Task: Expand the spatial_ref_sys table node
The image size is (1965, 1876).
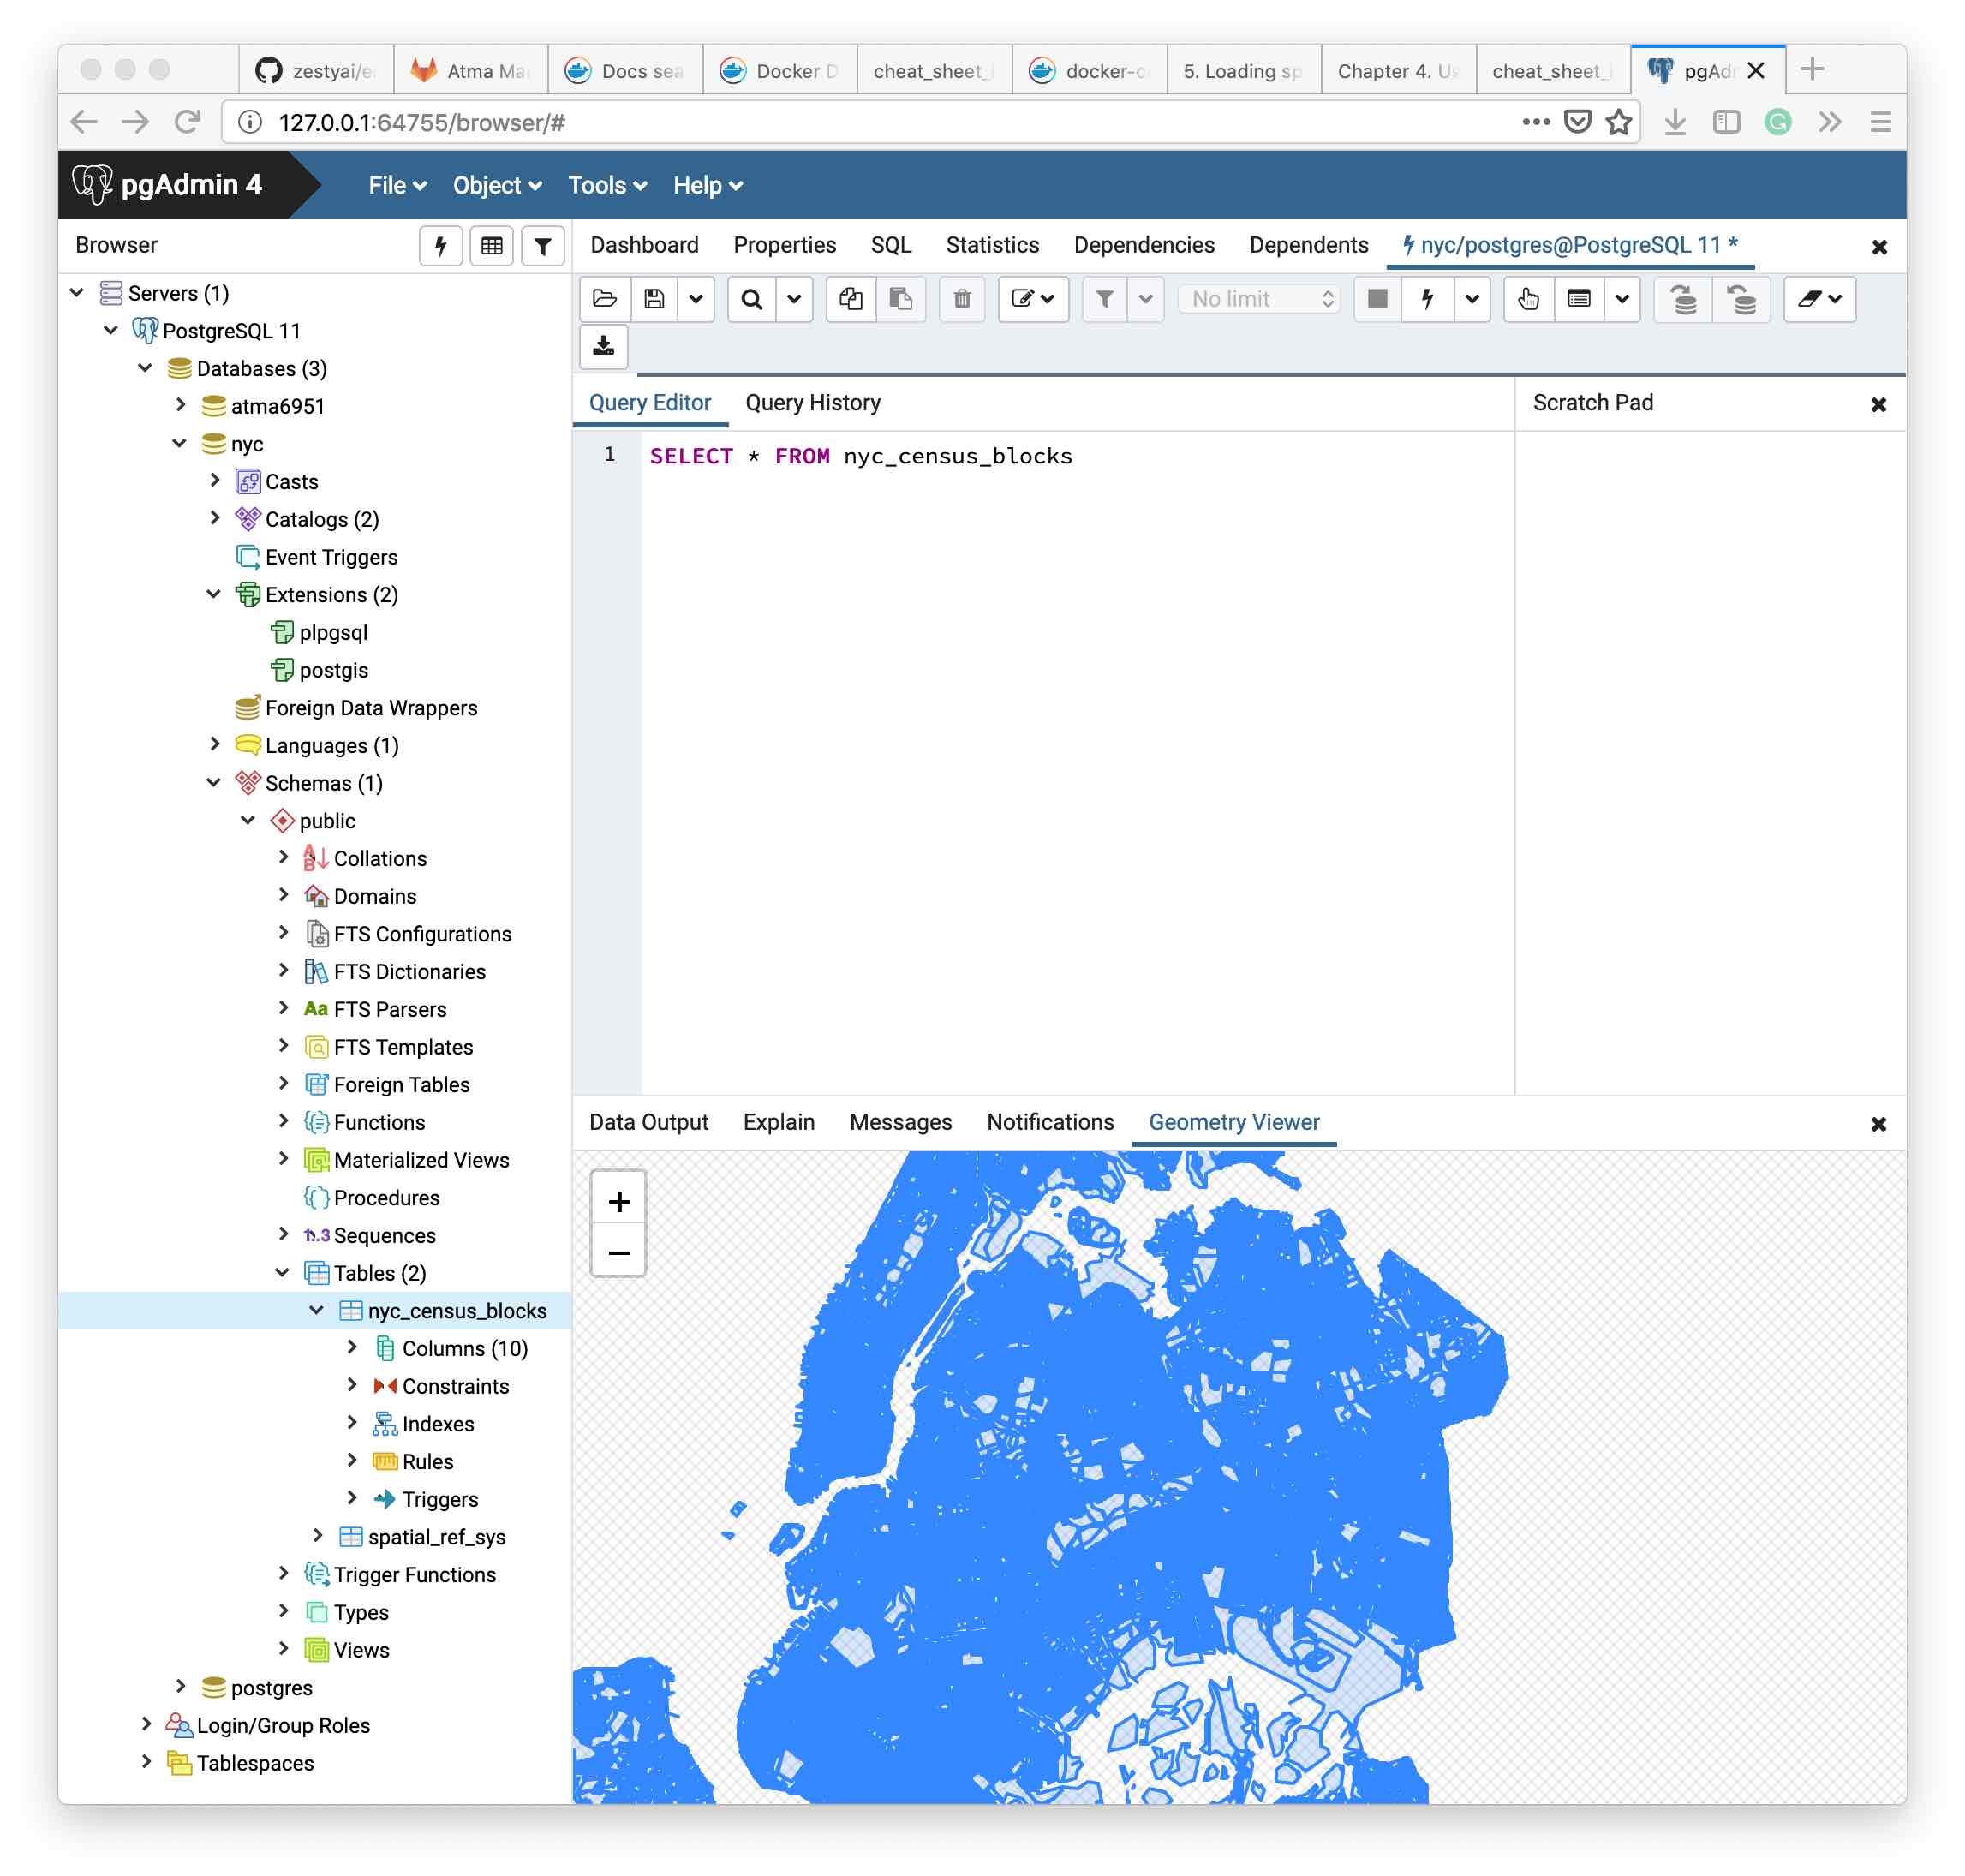Action: pyautogui.click(x=317, y=1536)
